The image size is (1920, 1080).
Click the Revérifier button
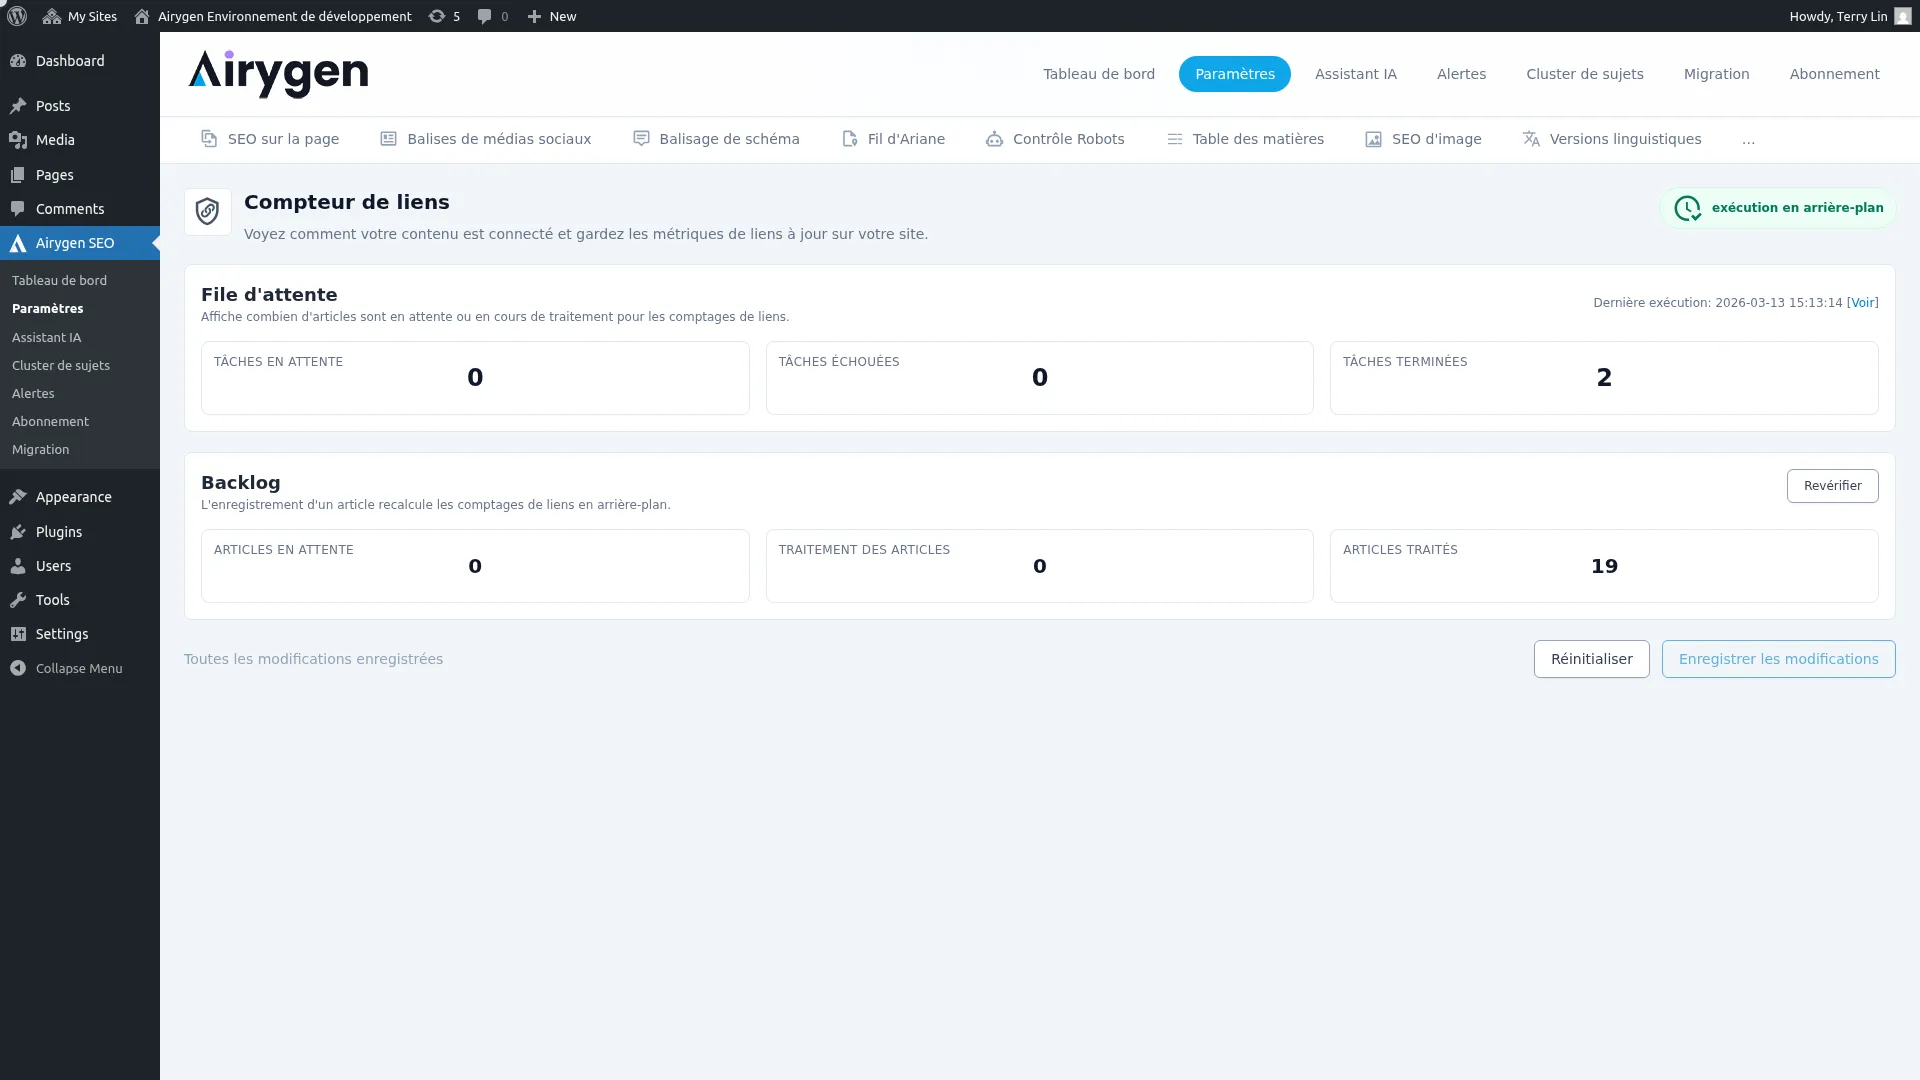point(1832,486)
